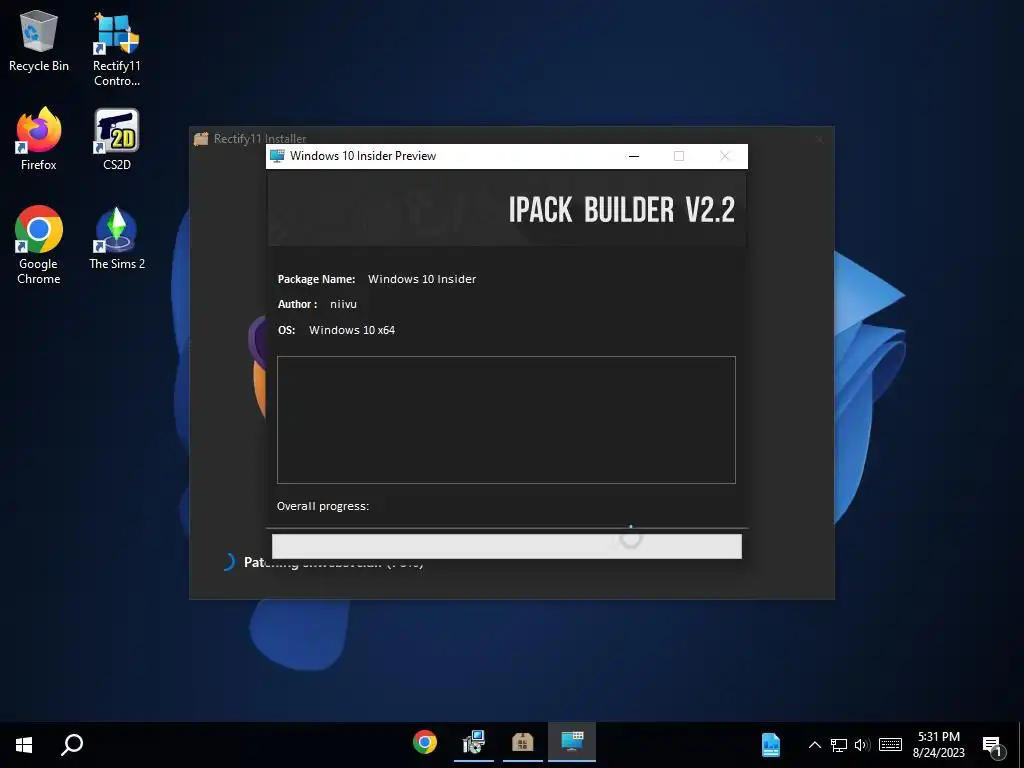The image size is (1024, 768).
Task: Open the Windows Start menu
Action: tap(24, 744)
